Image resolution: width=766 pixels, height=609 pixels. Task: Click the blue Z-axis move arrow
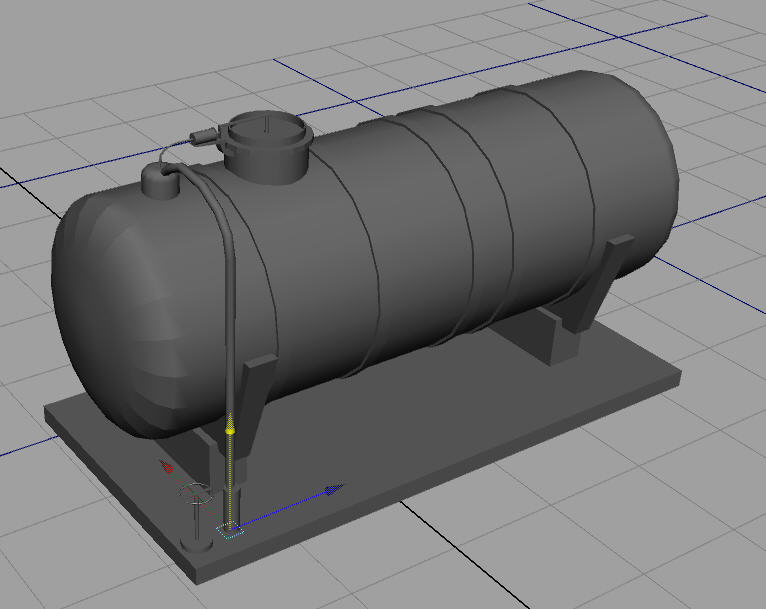(335, 489)
